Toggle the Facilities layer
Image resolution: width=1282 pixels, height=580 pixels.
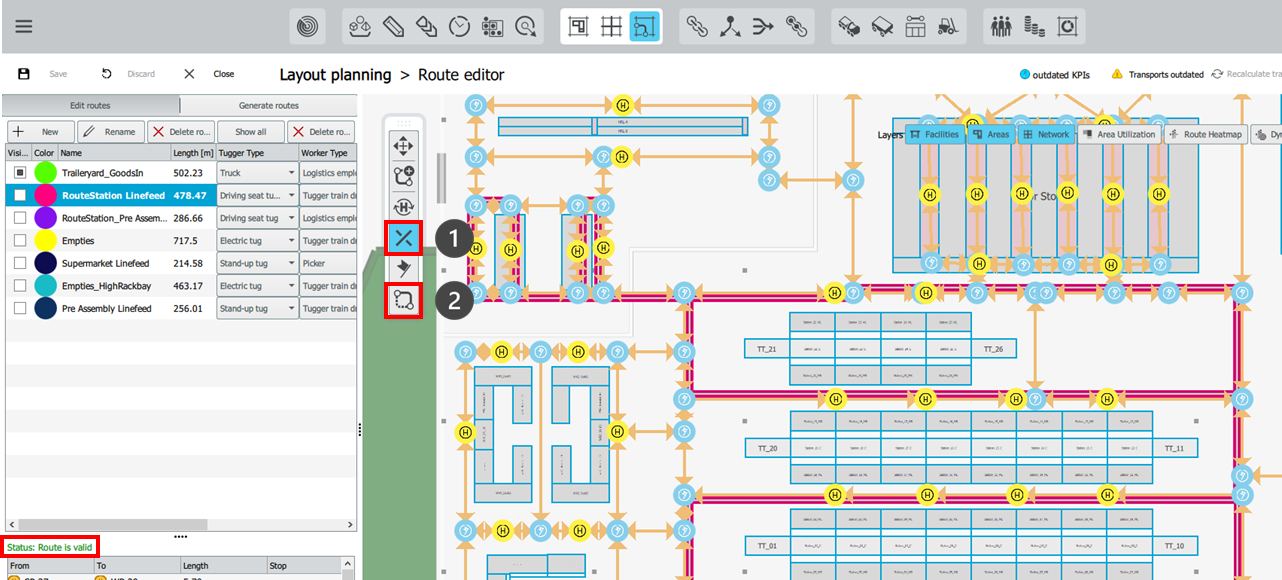point(935,134)
